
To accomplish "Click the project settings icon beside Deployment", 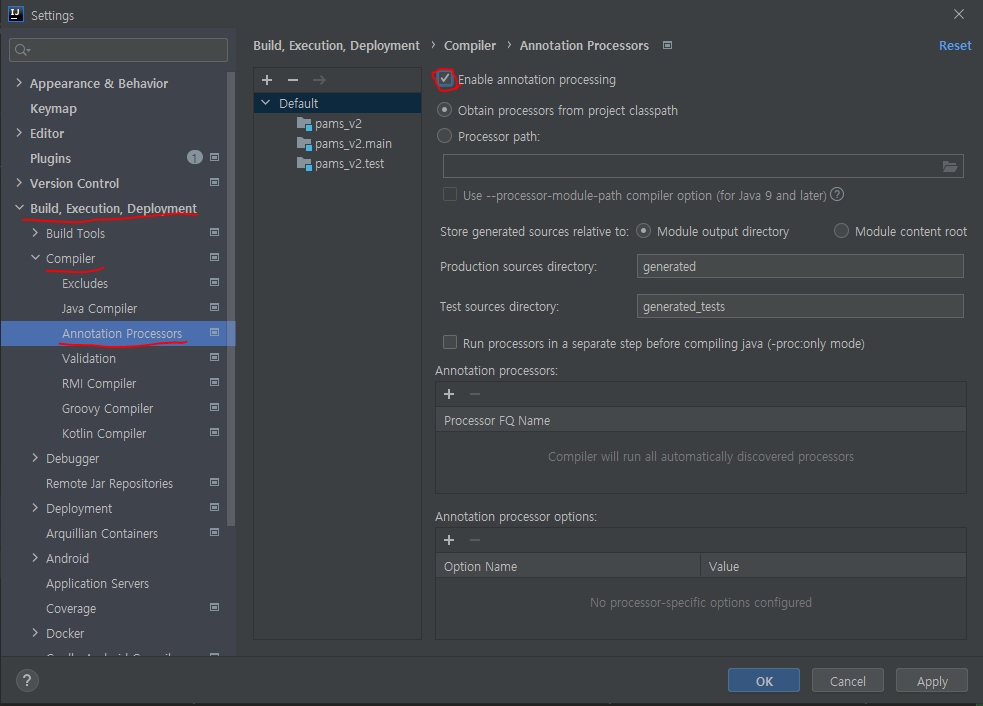I will point(214,507).
